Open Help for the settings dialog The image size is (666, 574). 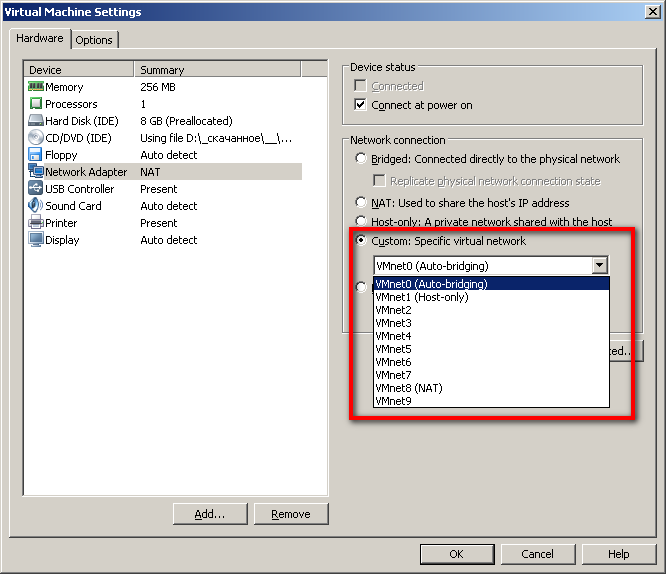coord(619,554)
